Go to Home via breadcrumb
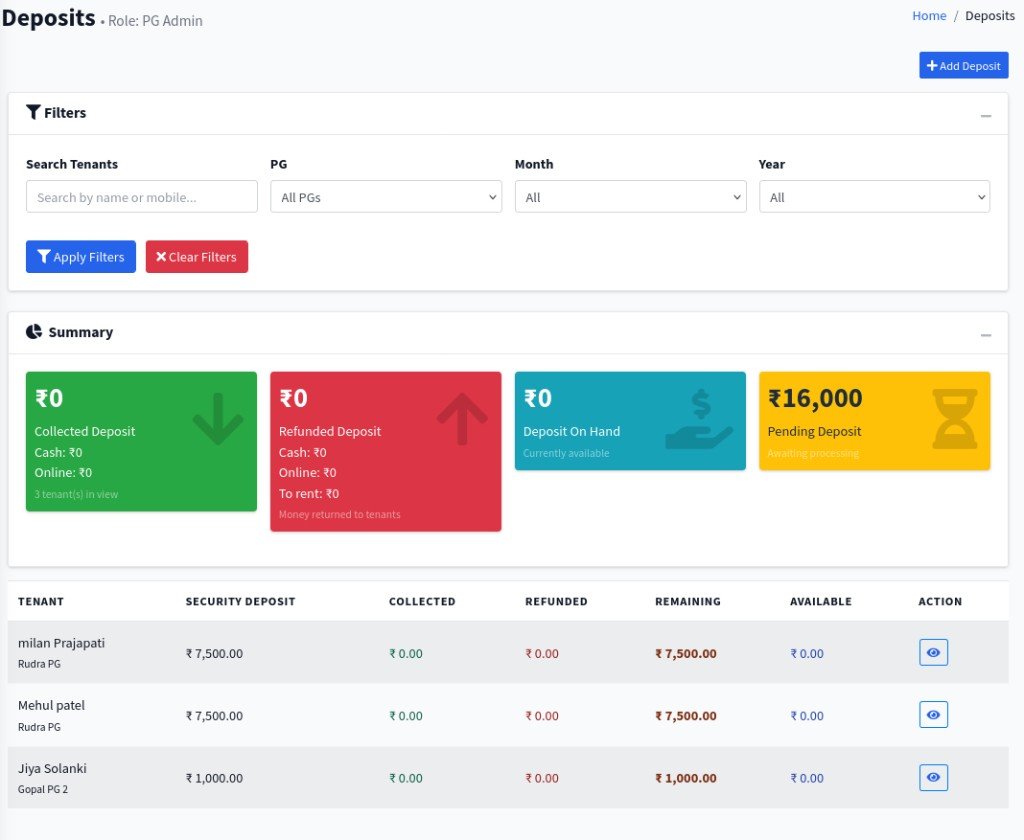 point(929,16)
